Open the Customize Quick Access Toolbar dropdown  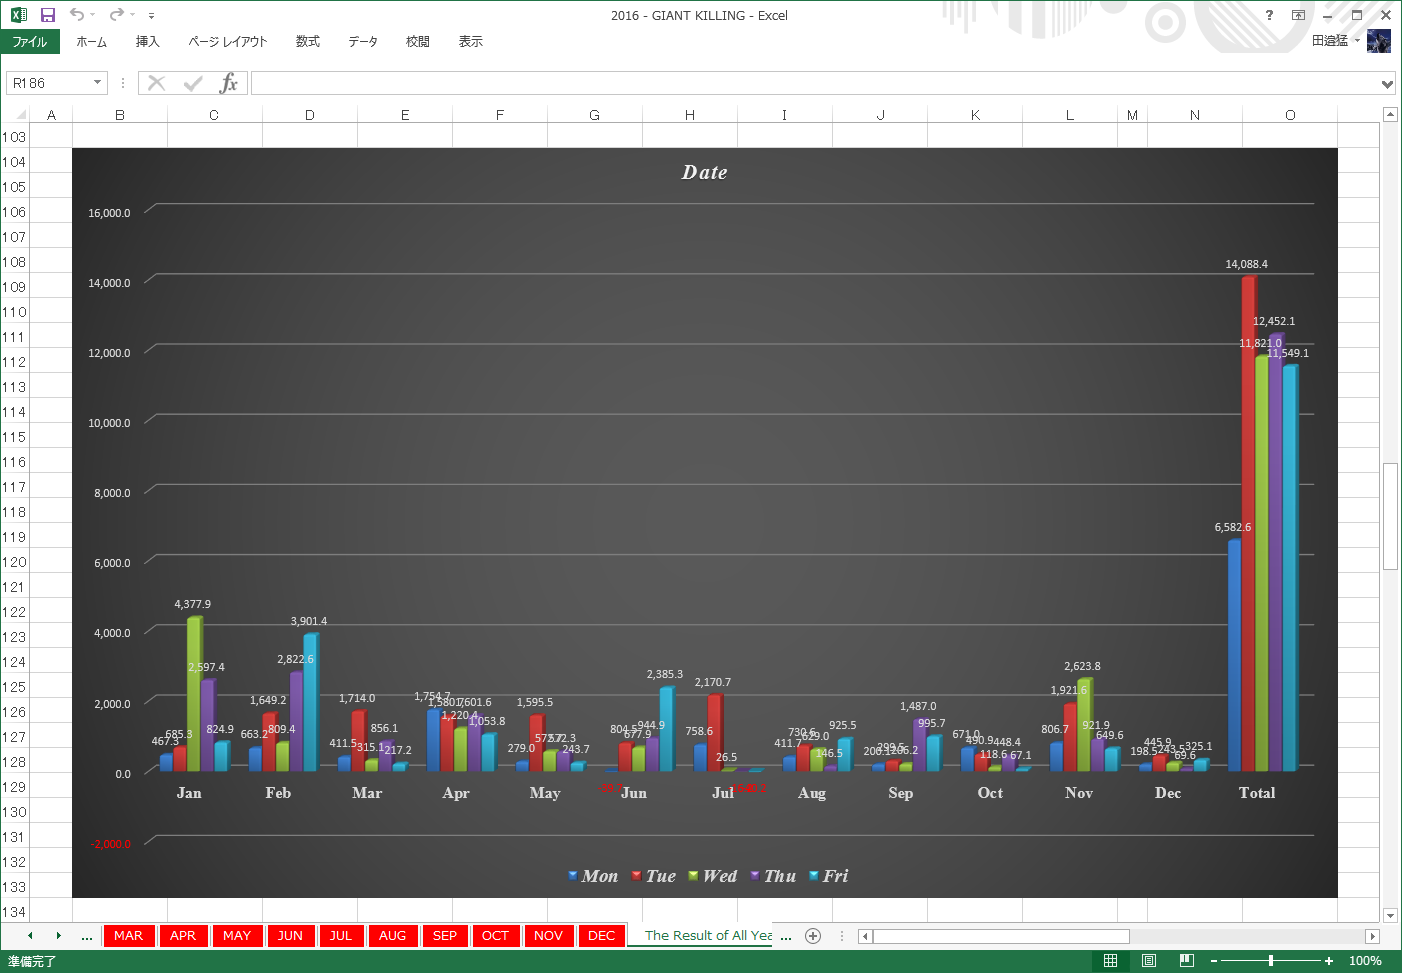tap(151, 16)
